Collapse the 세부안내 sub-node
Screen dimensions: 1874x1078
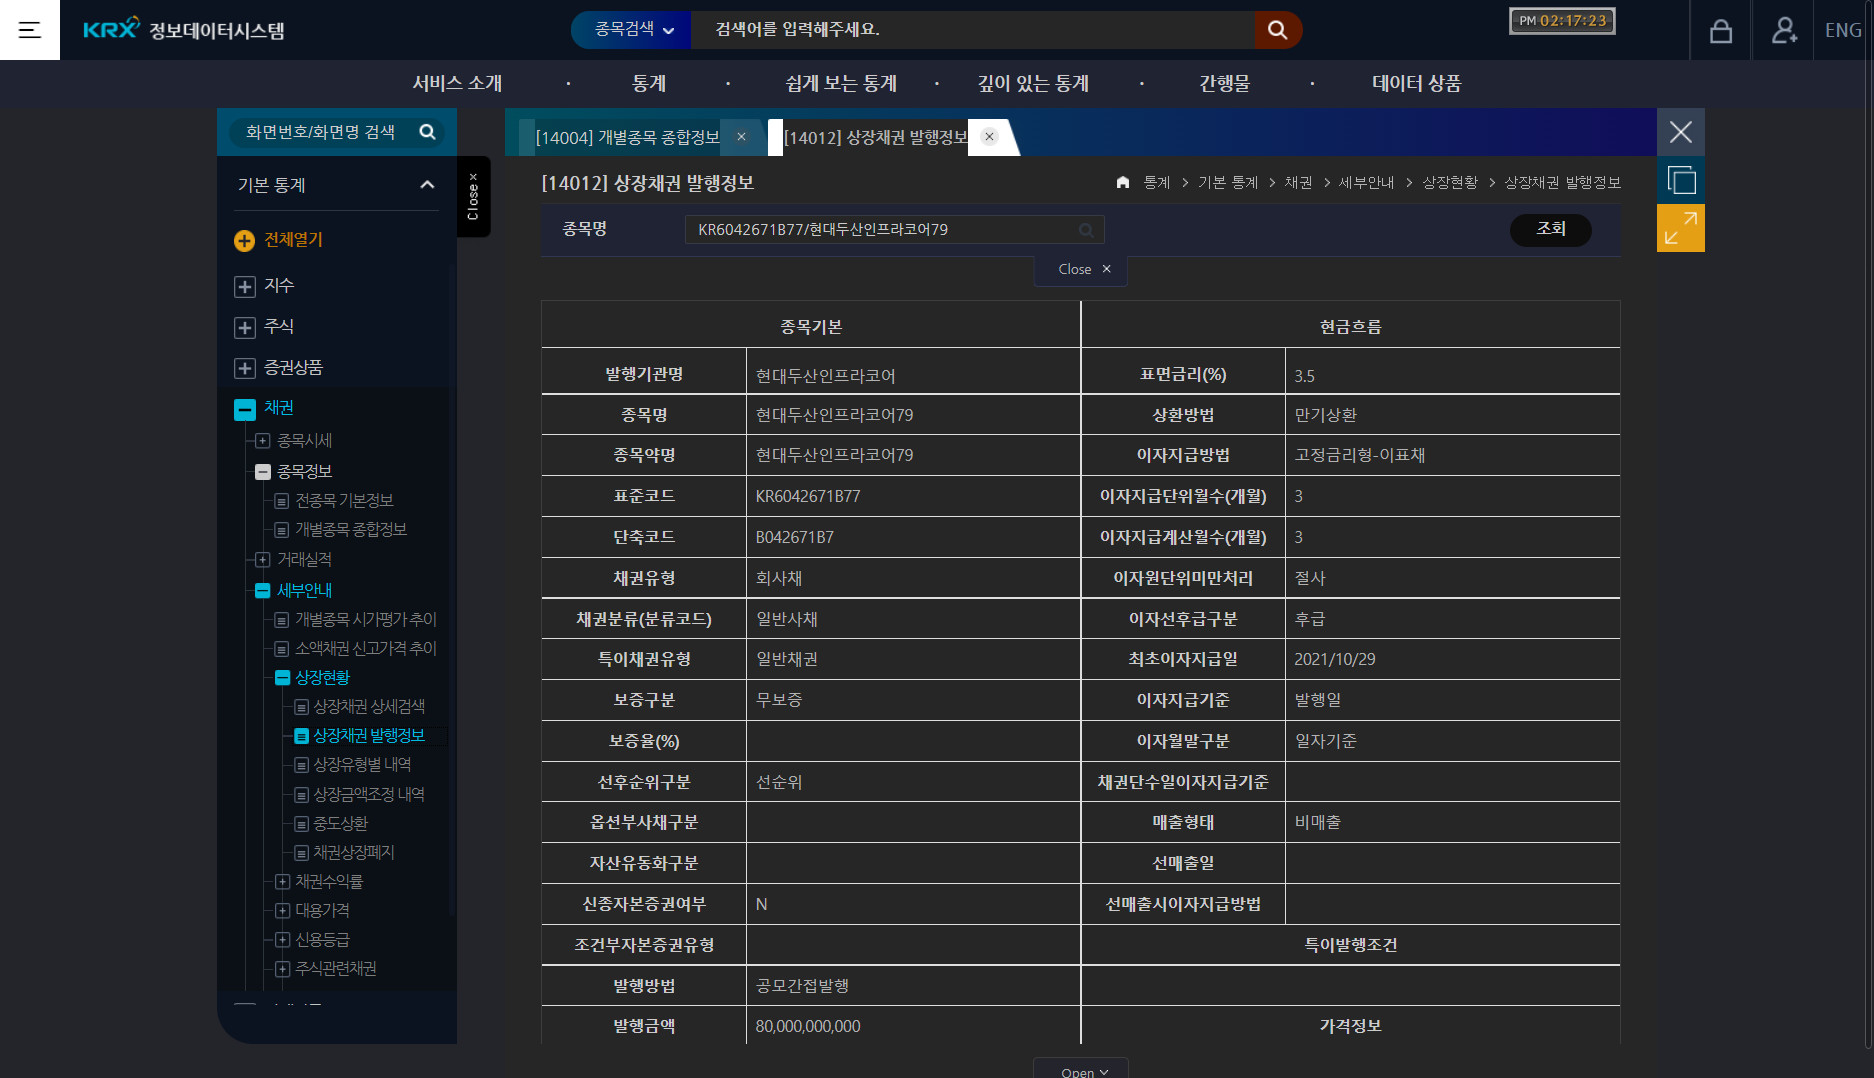pyautogui.click(x=263, y=590)
